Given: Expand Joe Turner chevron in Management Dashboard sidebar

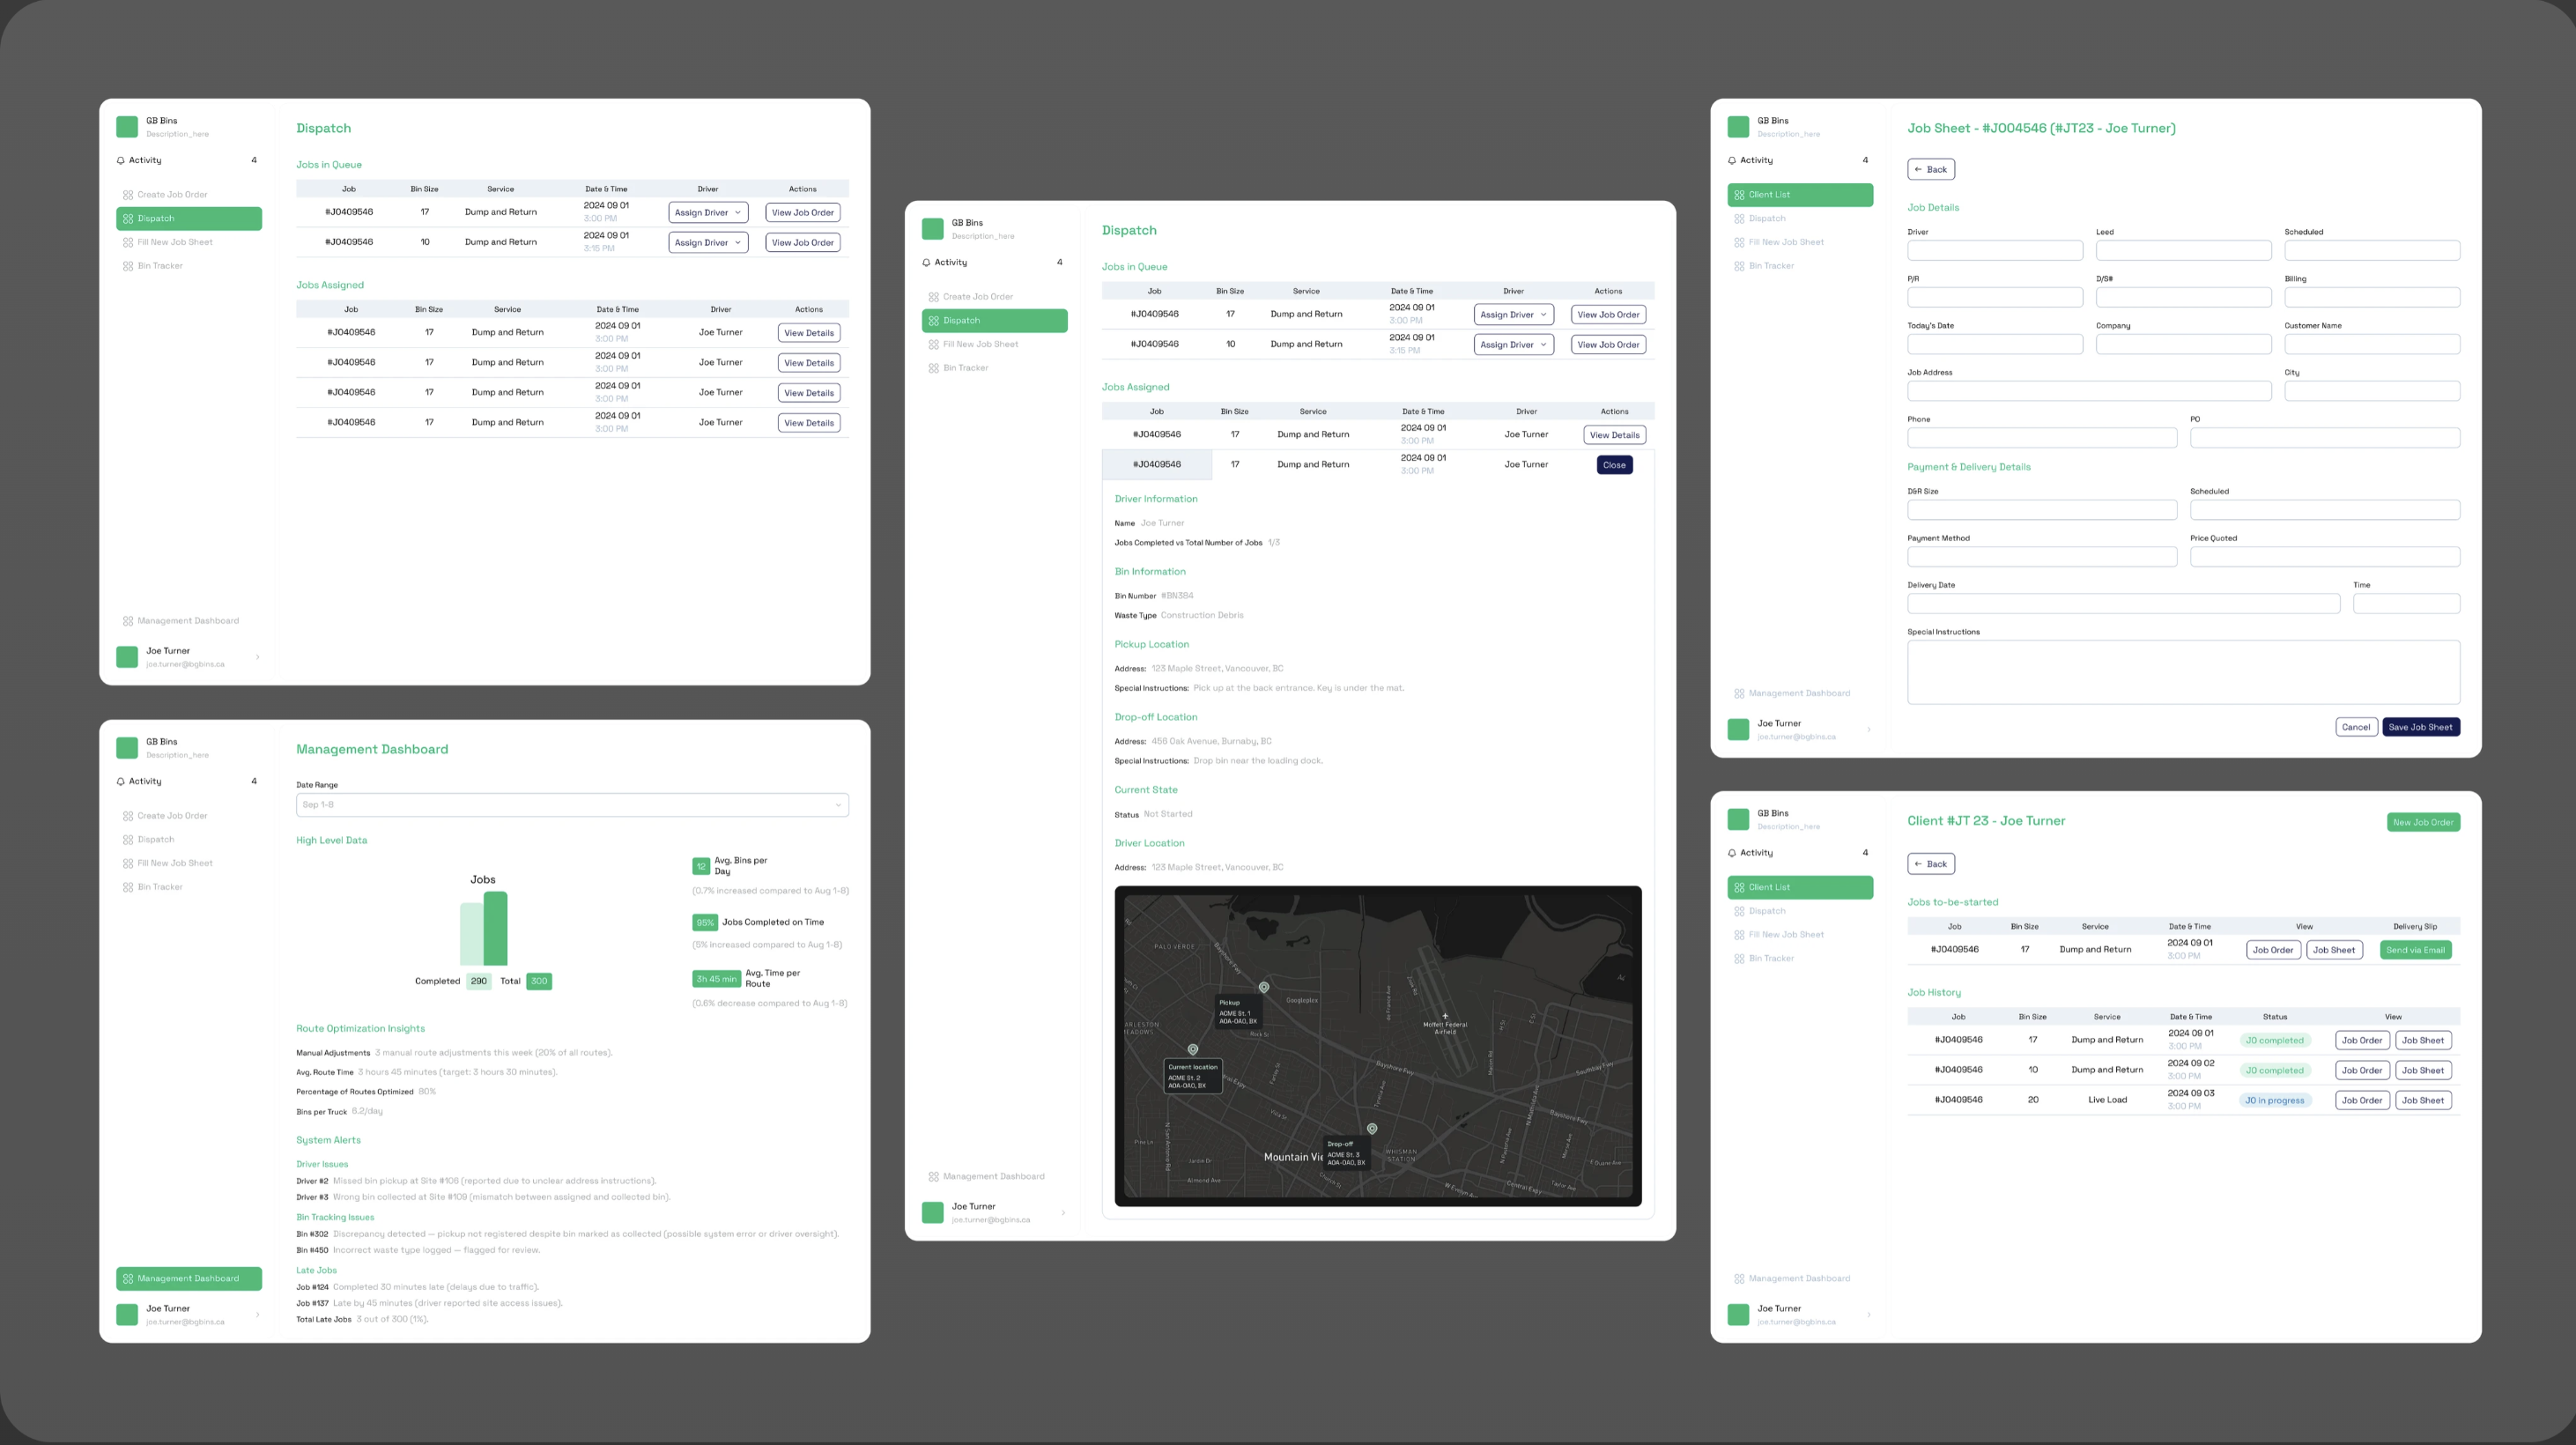Looking at the screenshot, I should [258, 1314].
